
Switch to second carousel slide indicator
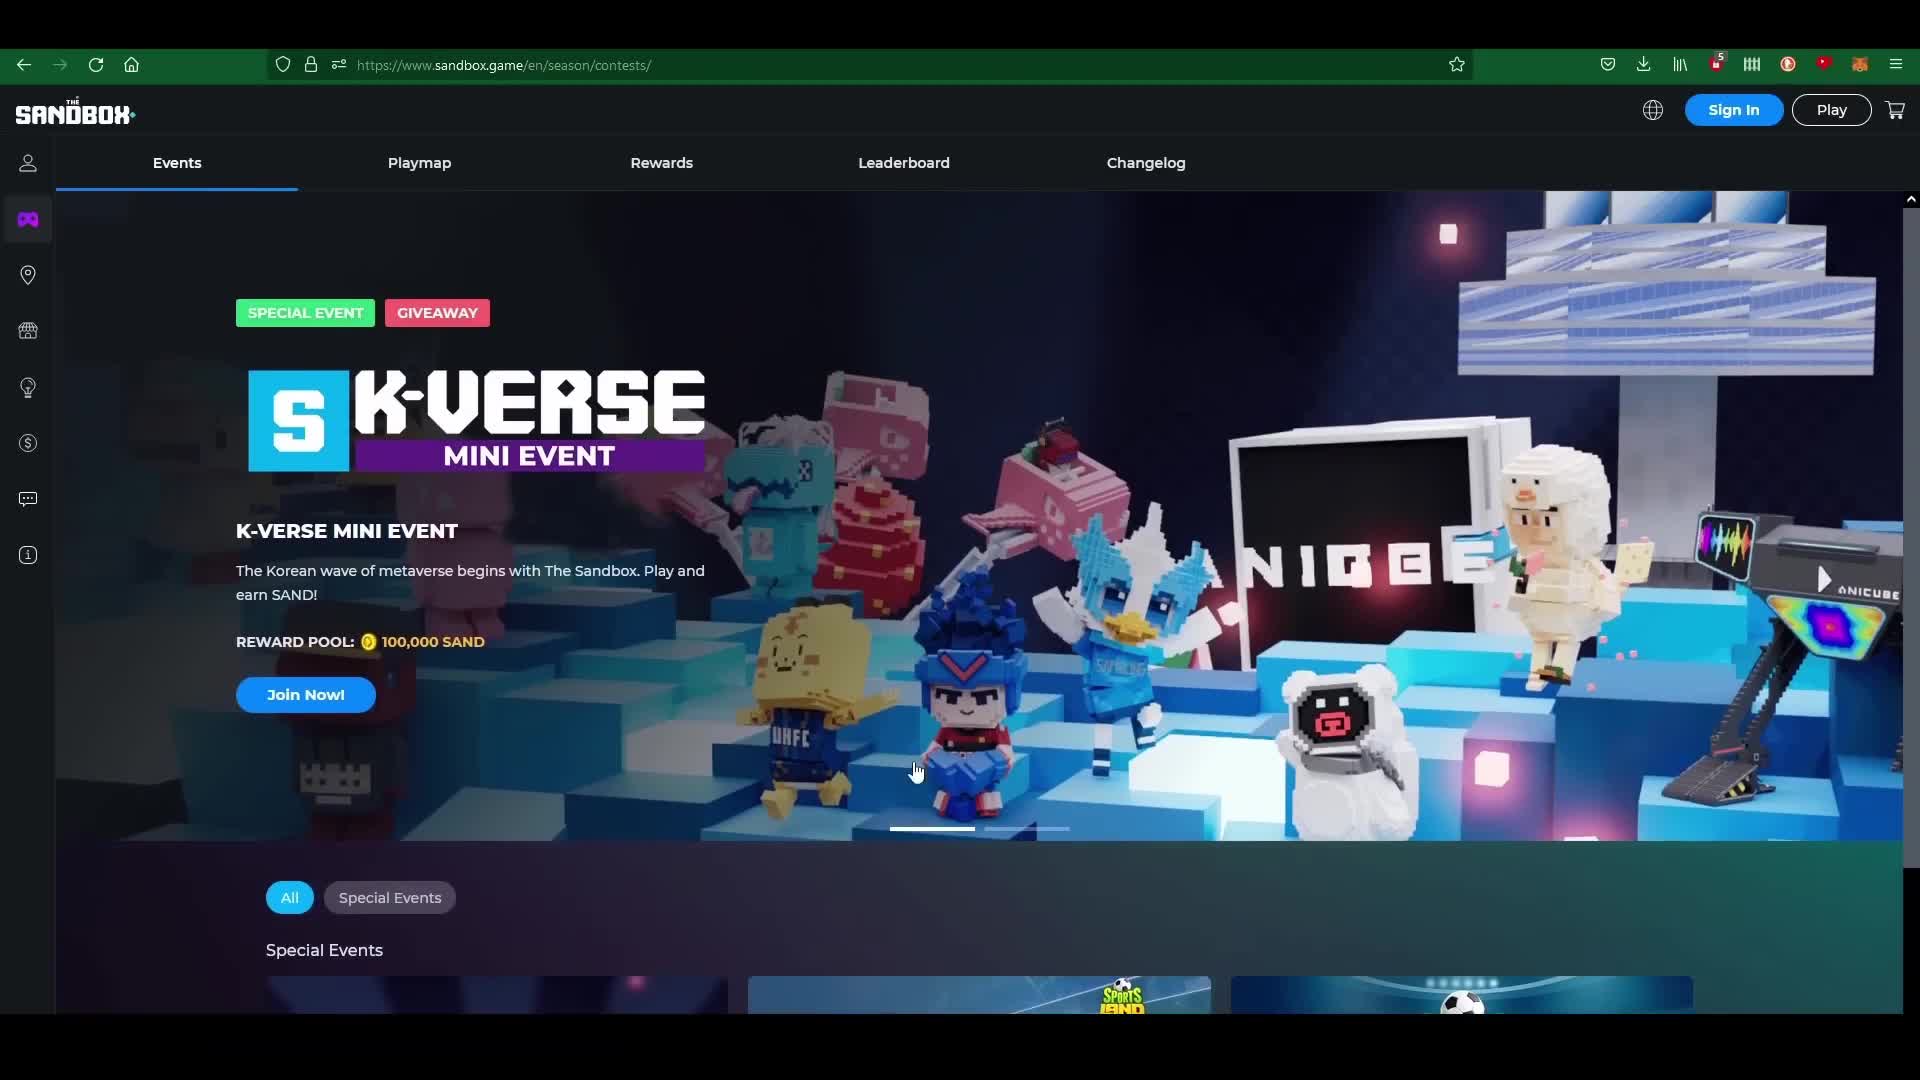1027,829
